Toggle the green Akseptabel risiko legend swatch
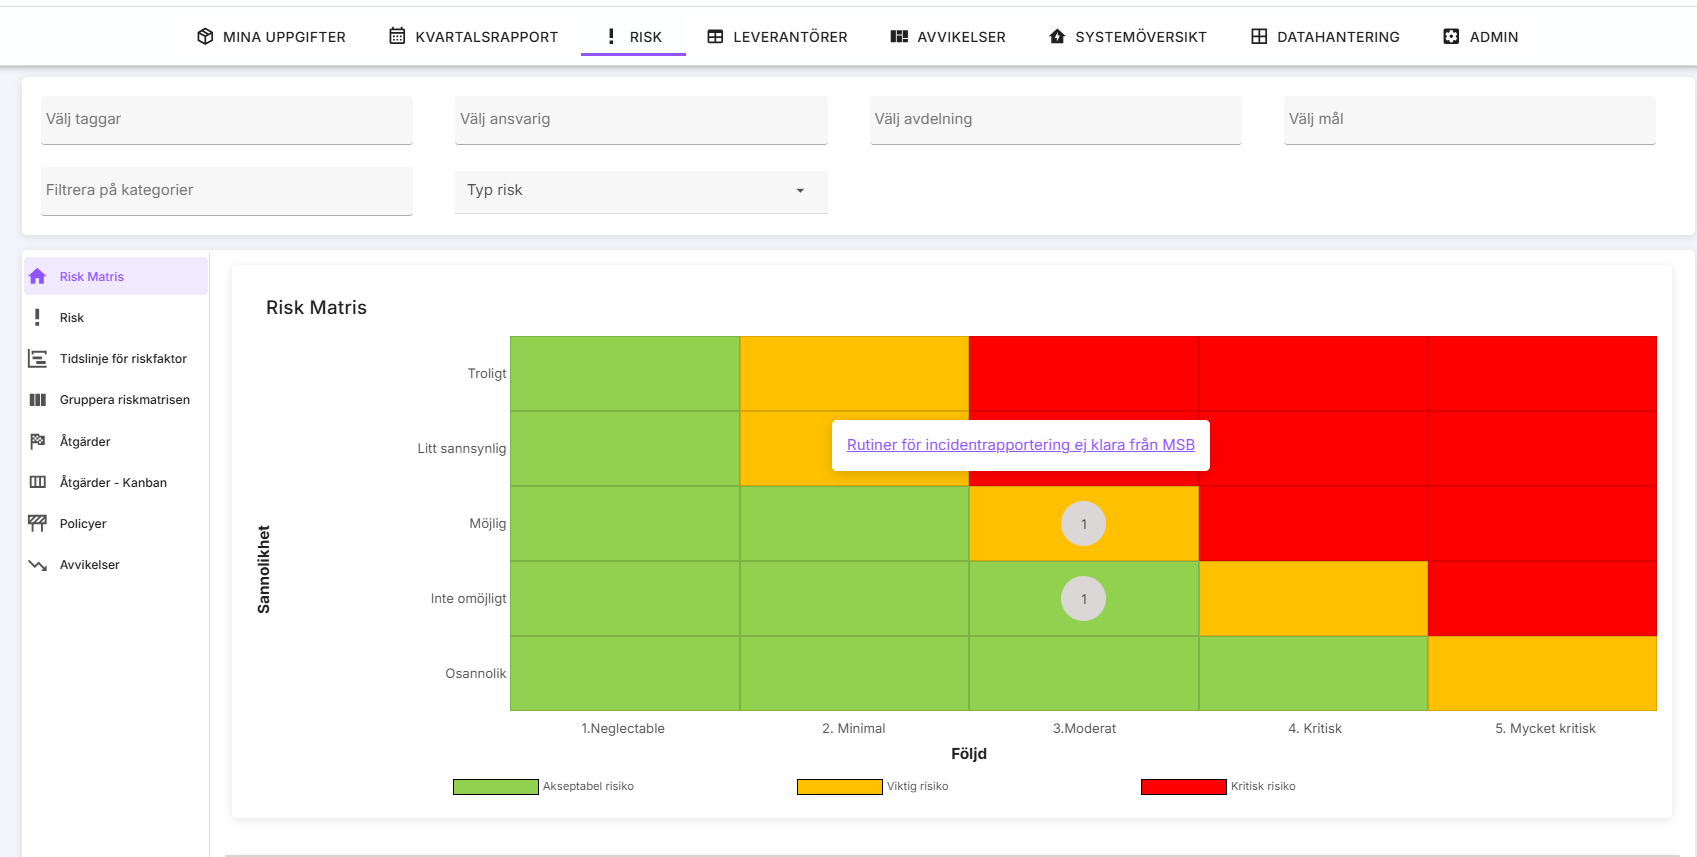 496,787
